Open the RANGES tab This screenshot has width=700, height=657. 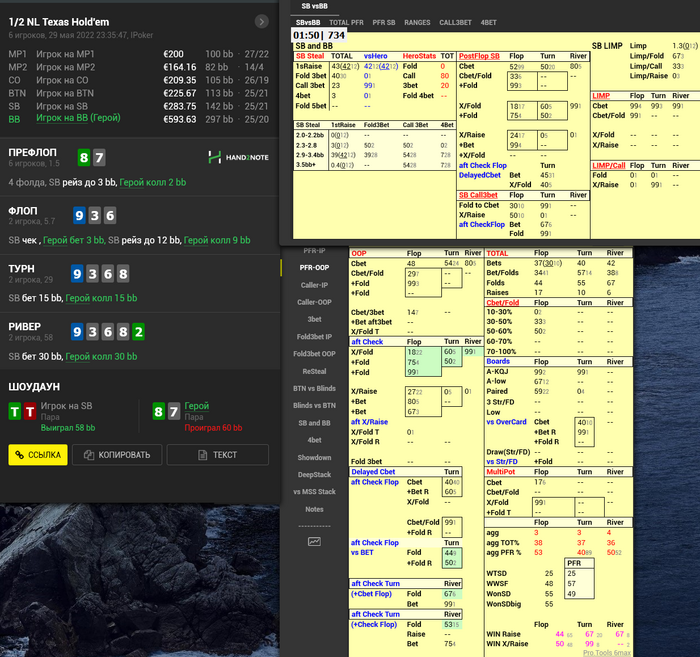[x=418, y=21]
